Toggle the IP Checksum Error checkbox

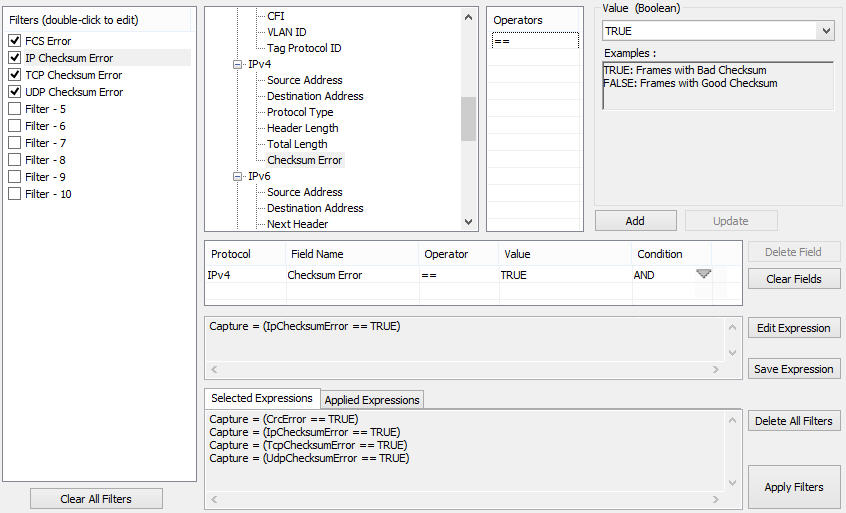[15, 58]
